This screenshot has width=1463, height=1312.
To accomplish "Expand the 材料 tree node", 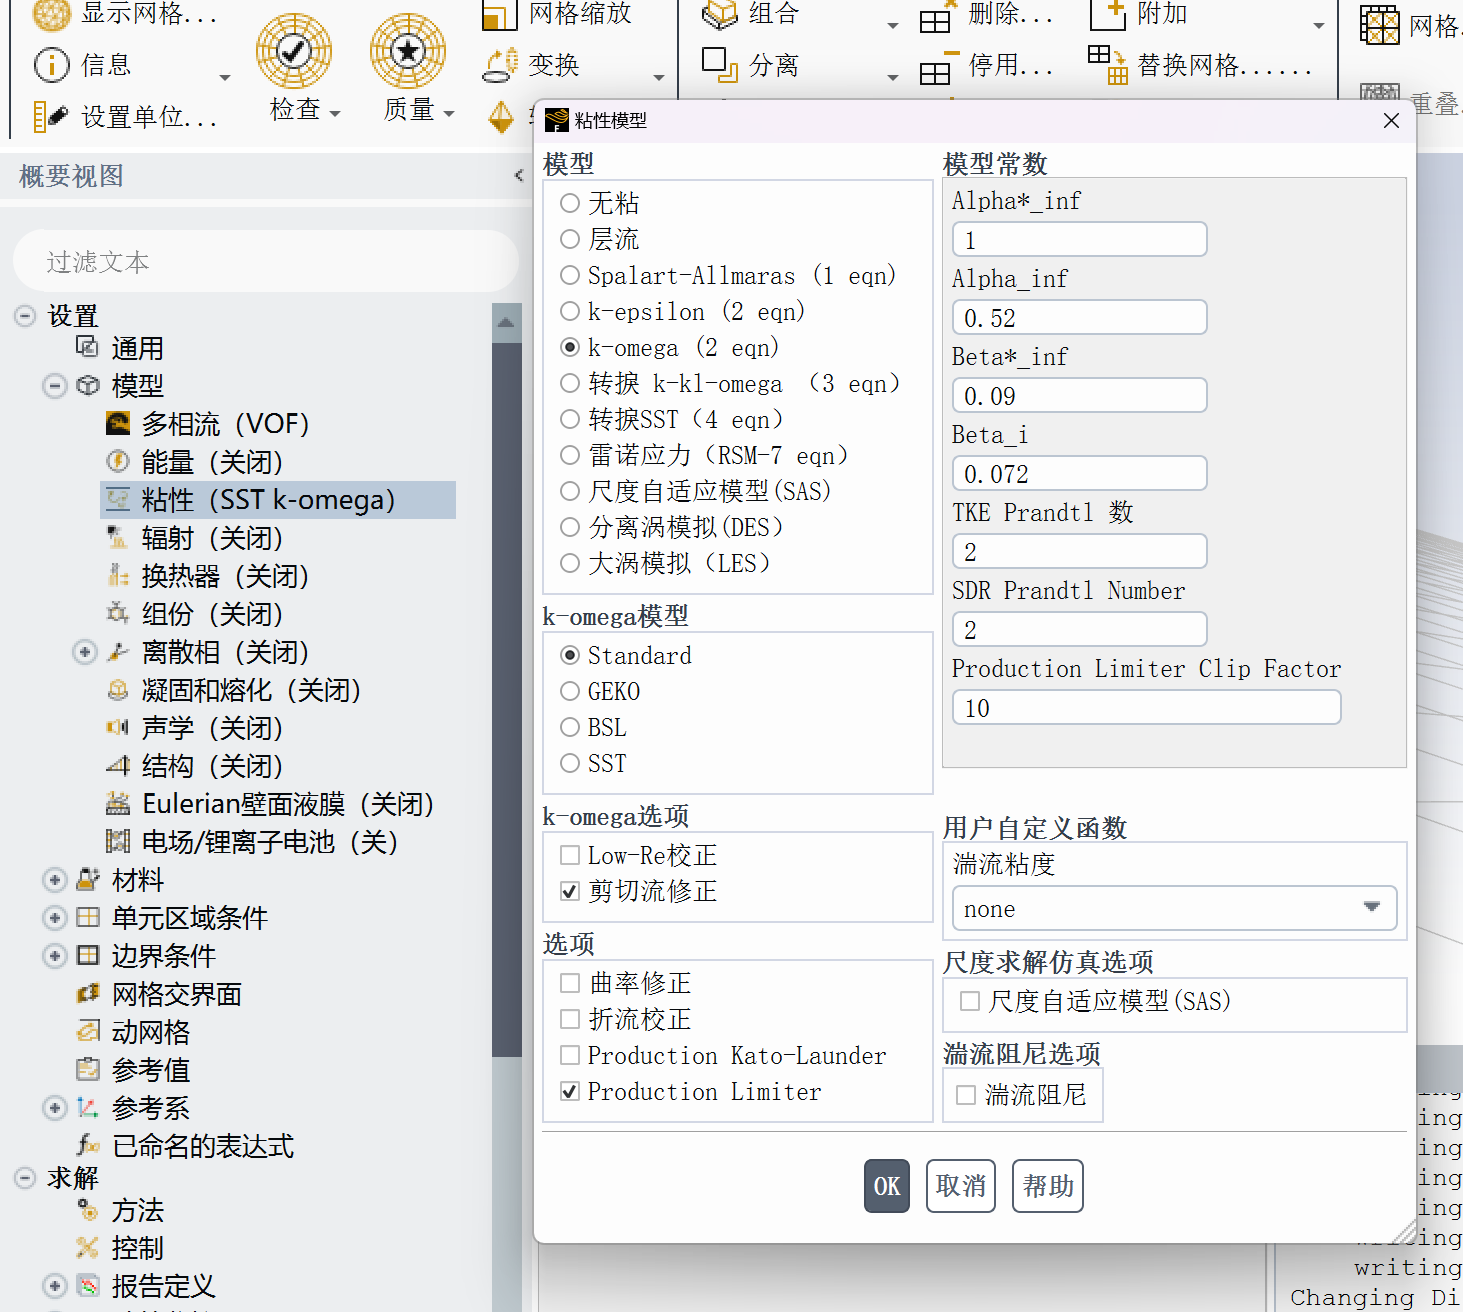I will pyautogui.click(x=55, y=880).
